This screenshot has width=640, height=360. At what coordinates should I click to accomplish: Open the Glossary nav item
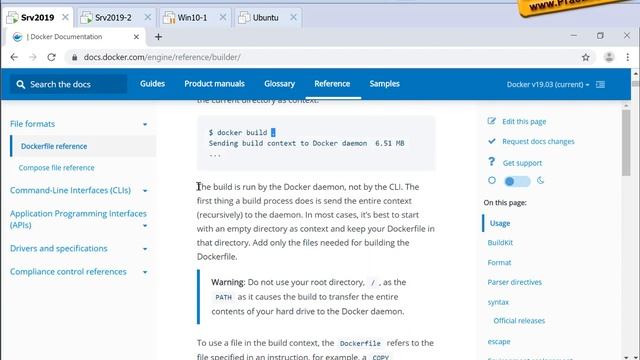coord(280,84)
